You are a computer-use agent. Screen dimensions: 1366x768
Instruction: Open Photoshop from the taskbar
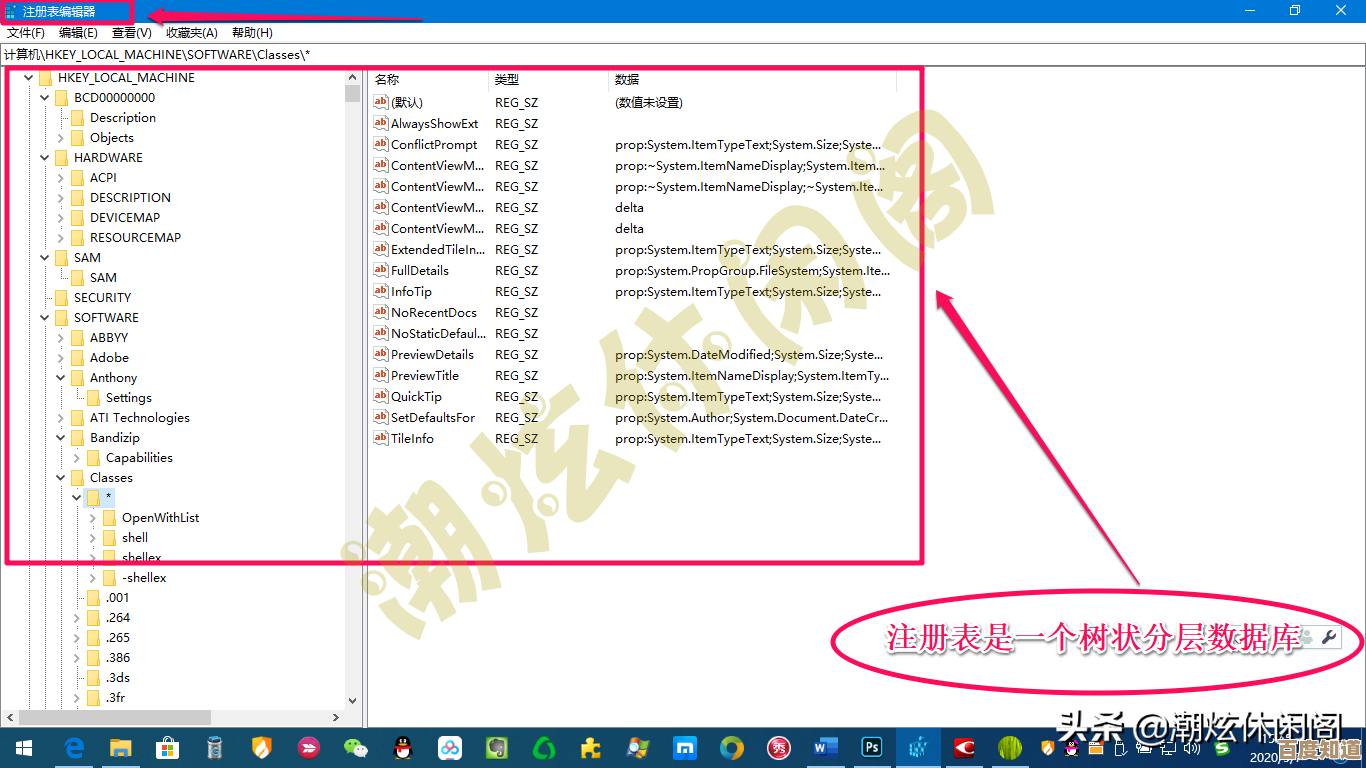pyautogui.click(x=871, y=747)
